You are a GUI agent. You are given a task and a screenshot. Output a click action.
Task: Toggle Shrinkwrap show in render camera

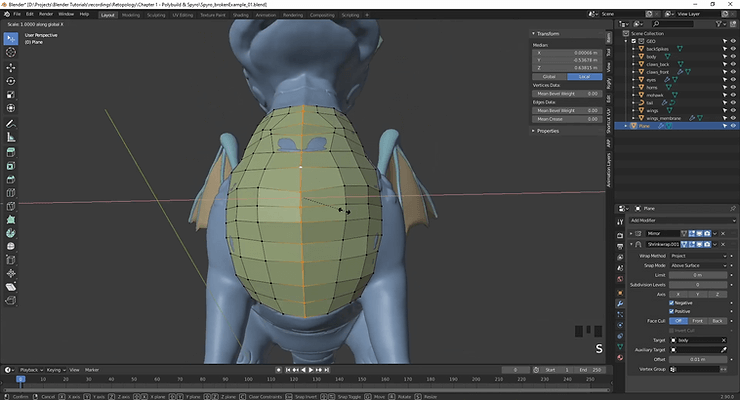point(707,244)
